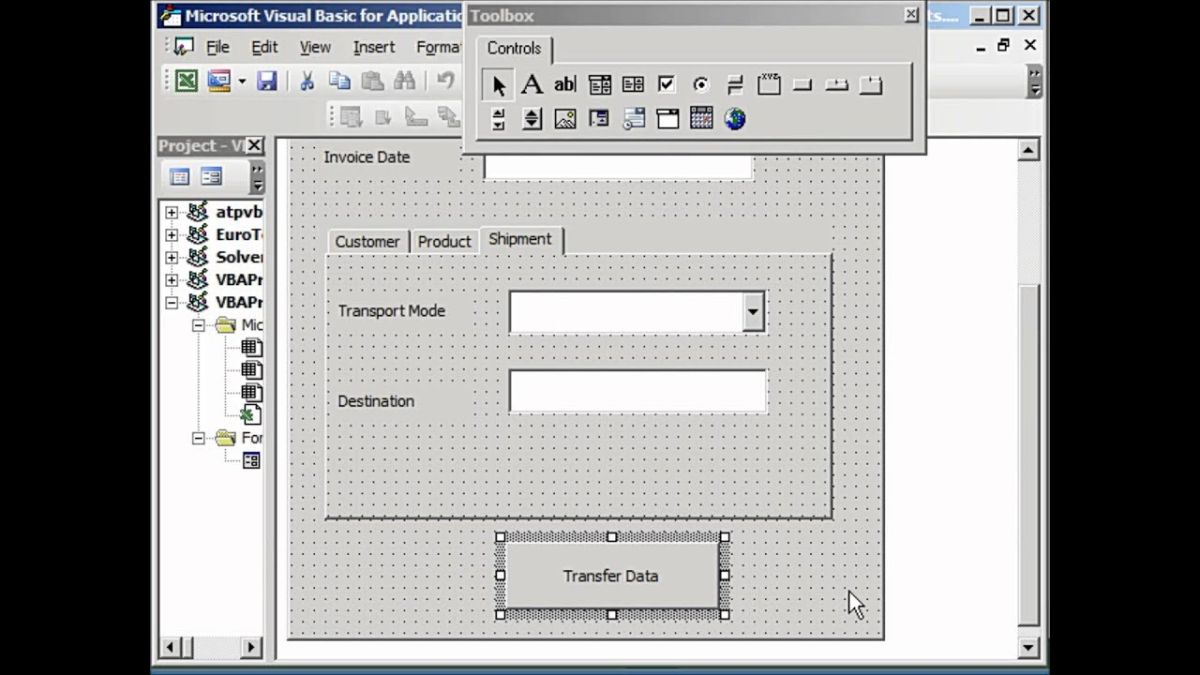Expand the atpvb project node

[171, 212]
